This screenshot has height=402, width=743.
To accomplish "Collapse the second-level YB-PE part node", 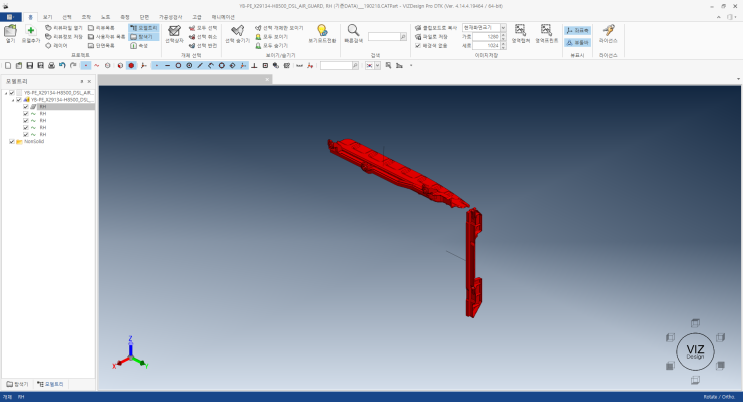I will click(x=13, y=100).
